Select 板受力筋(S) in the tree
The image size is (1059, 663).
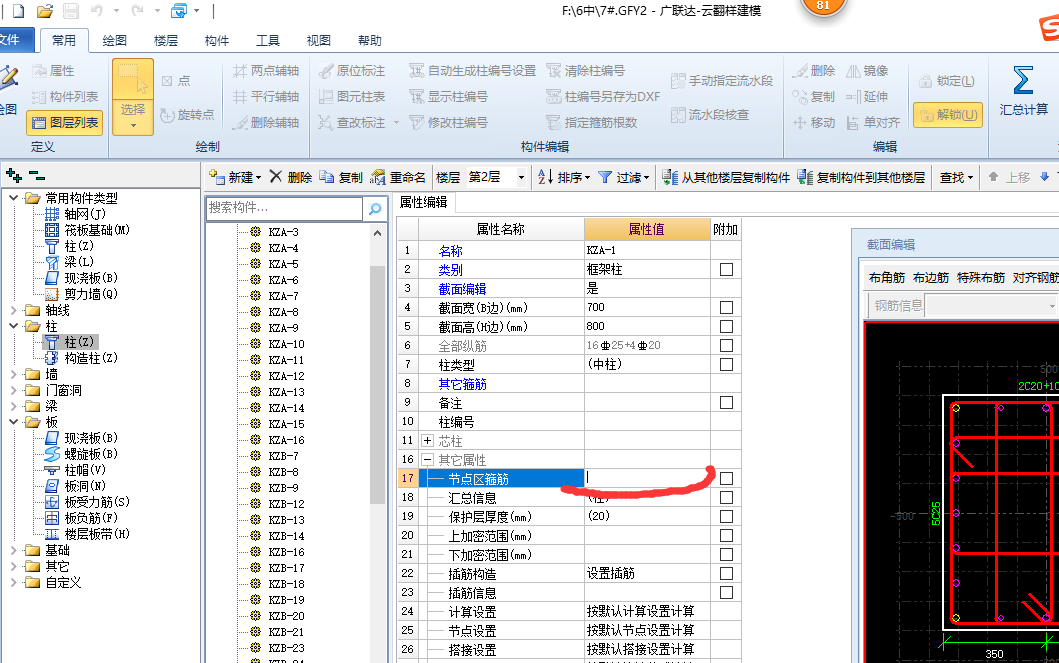coord(87,502)
